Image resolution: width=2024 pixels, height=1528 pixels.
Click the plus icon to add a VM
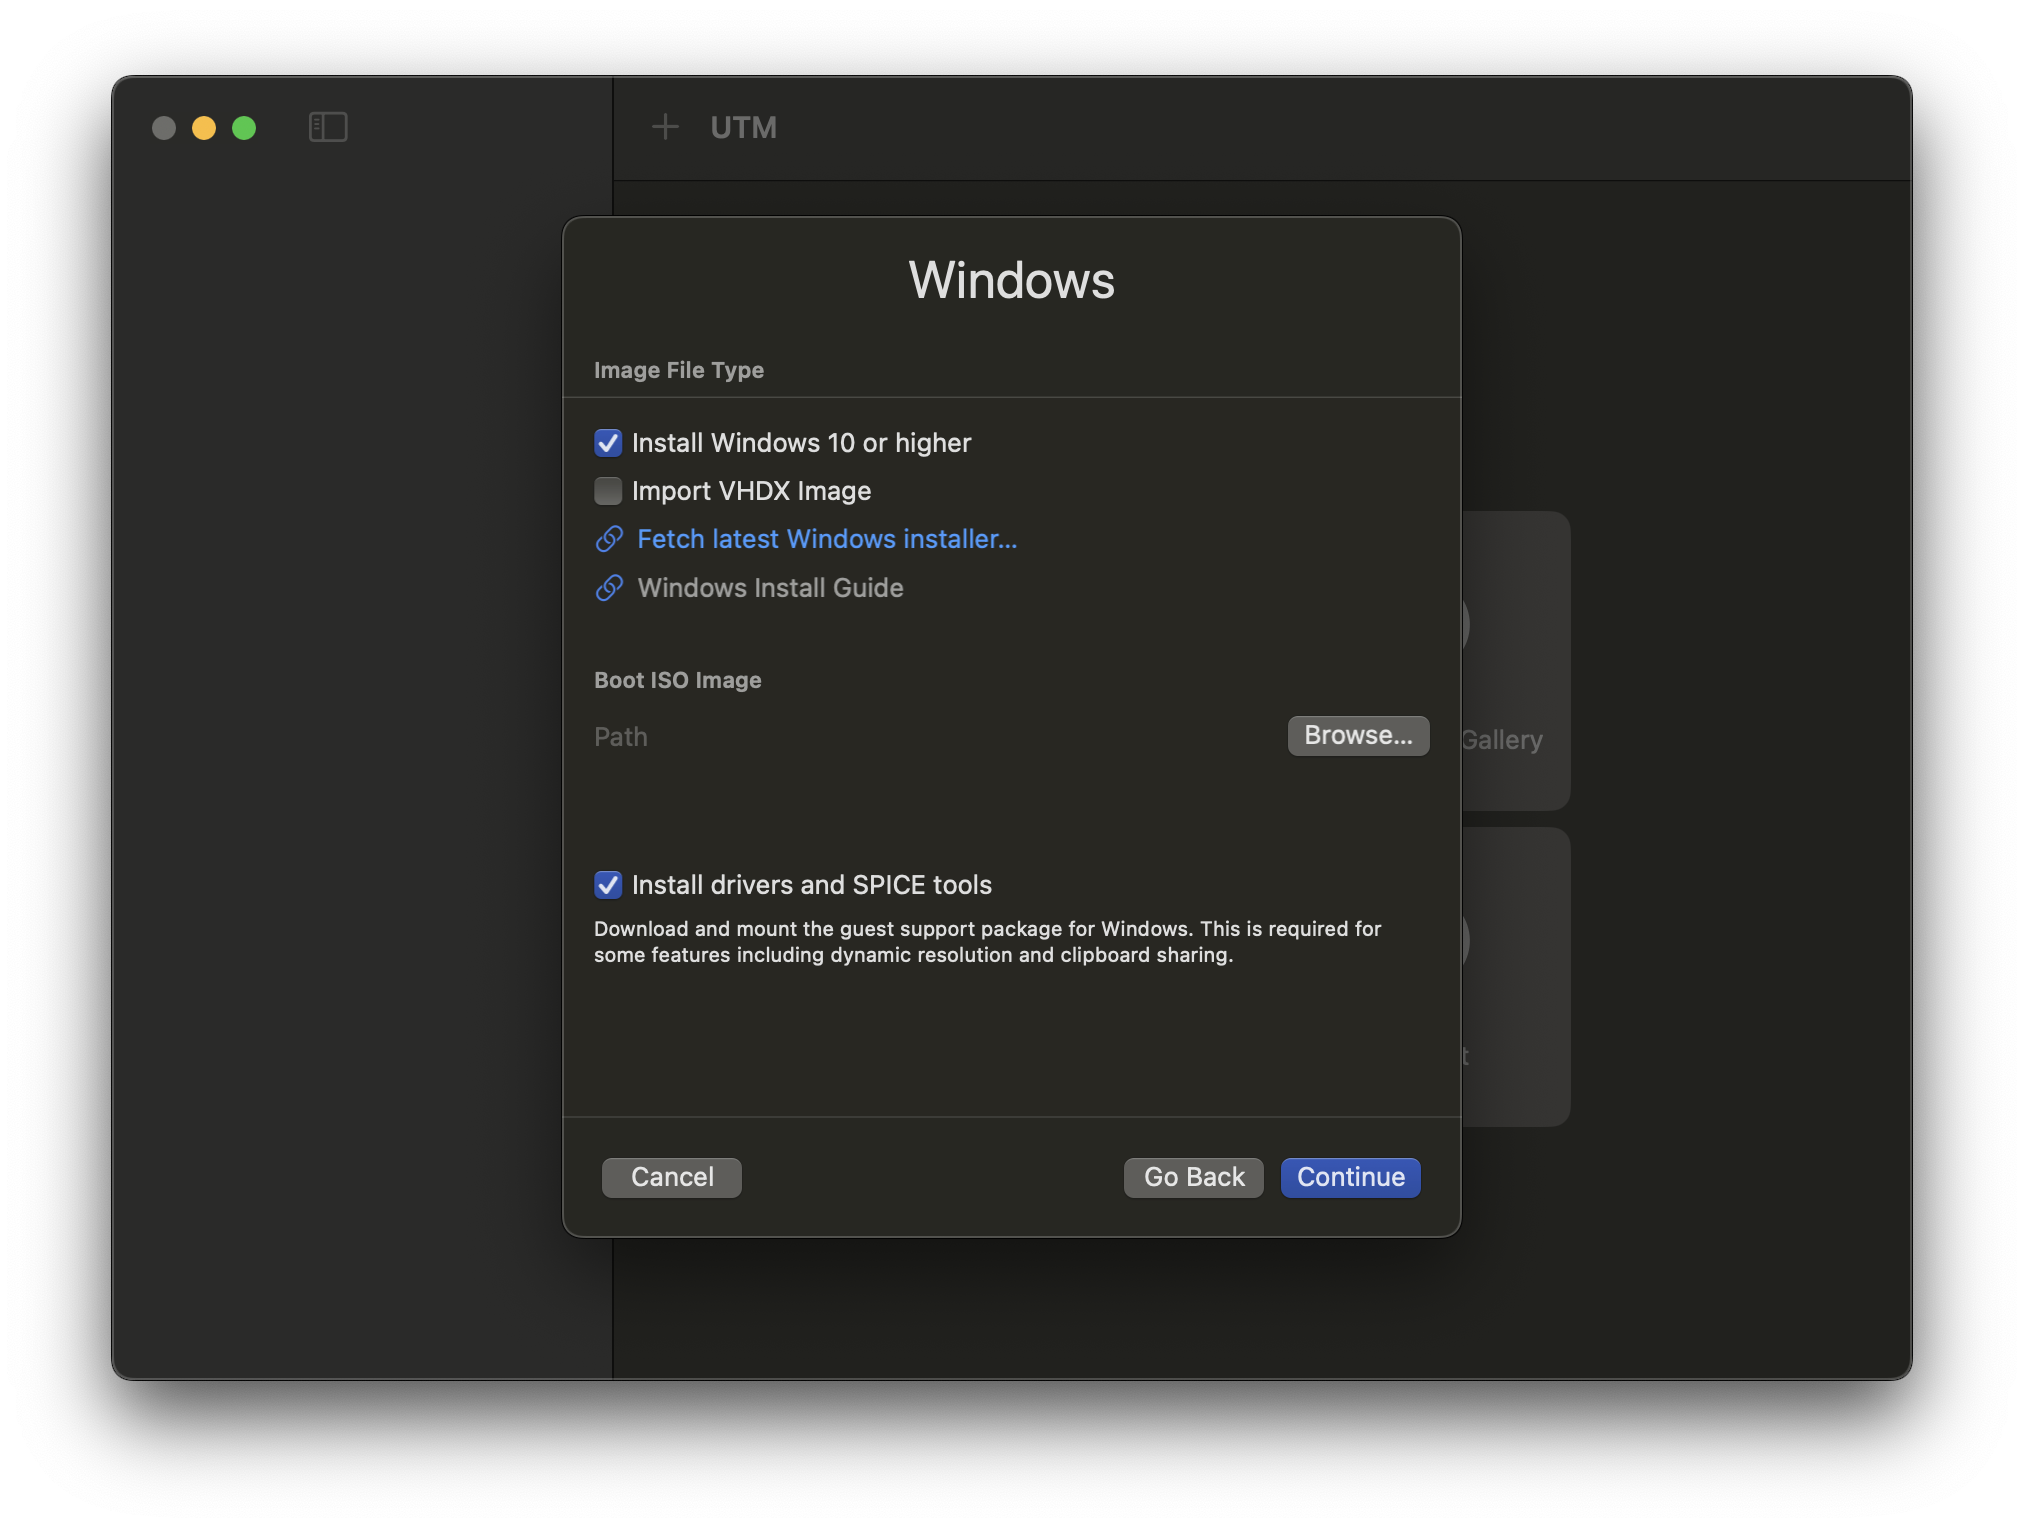click(665, 127)
